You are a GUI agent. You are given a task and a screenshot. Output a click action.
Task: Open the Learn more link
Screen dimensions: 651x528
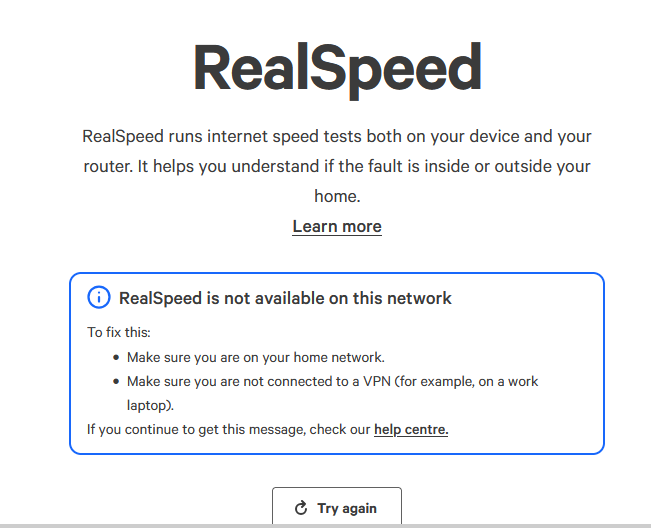337,226
